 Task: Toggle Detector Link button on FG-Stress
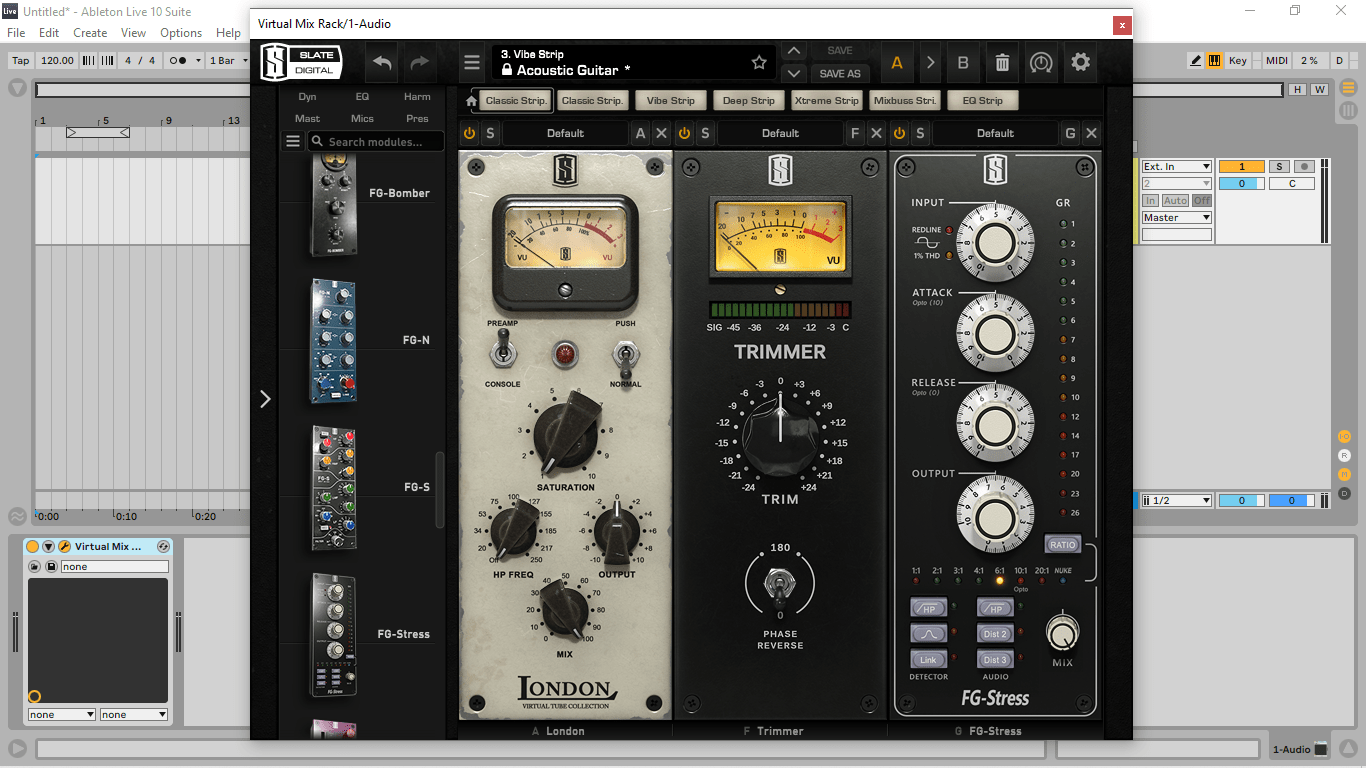(x=928, y=660)
